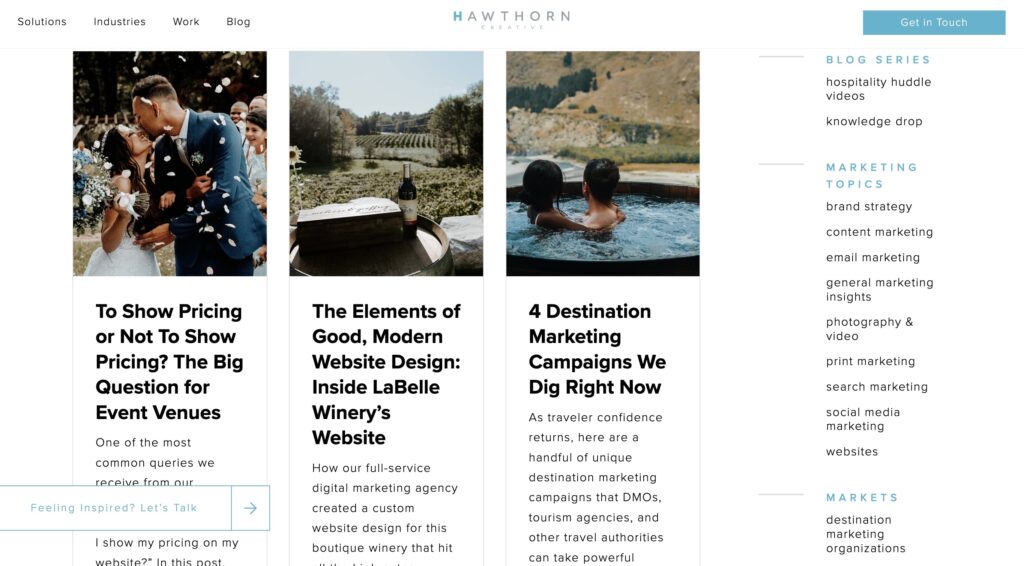
Task: Click the Get in Touch button
Action: click(x=934, y=22)
